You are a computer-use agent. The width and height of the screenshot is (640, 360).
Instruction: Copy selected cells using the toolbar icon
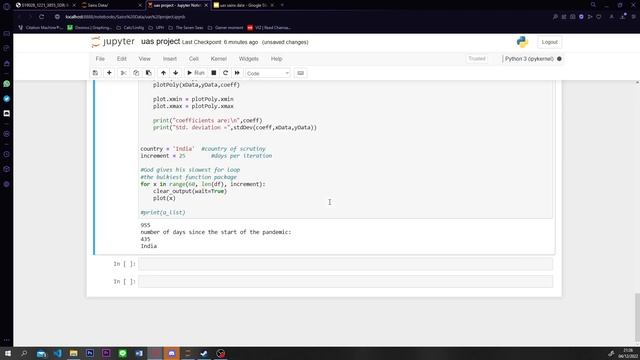(136, 73)
